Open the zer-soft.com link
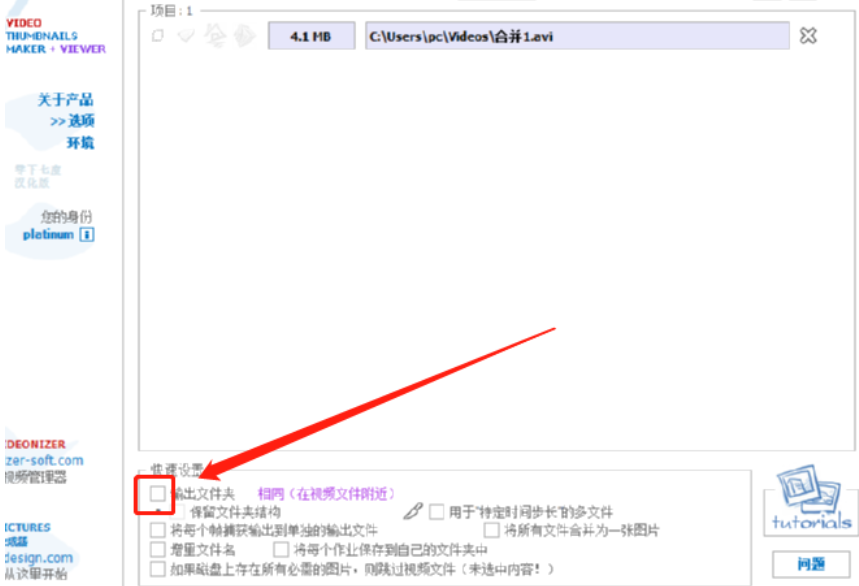 coord(44,460)
